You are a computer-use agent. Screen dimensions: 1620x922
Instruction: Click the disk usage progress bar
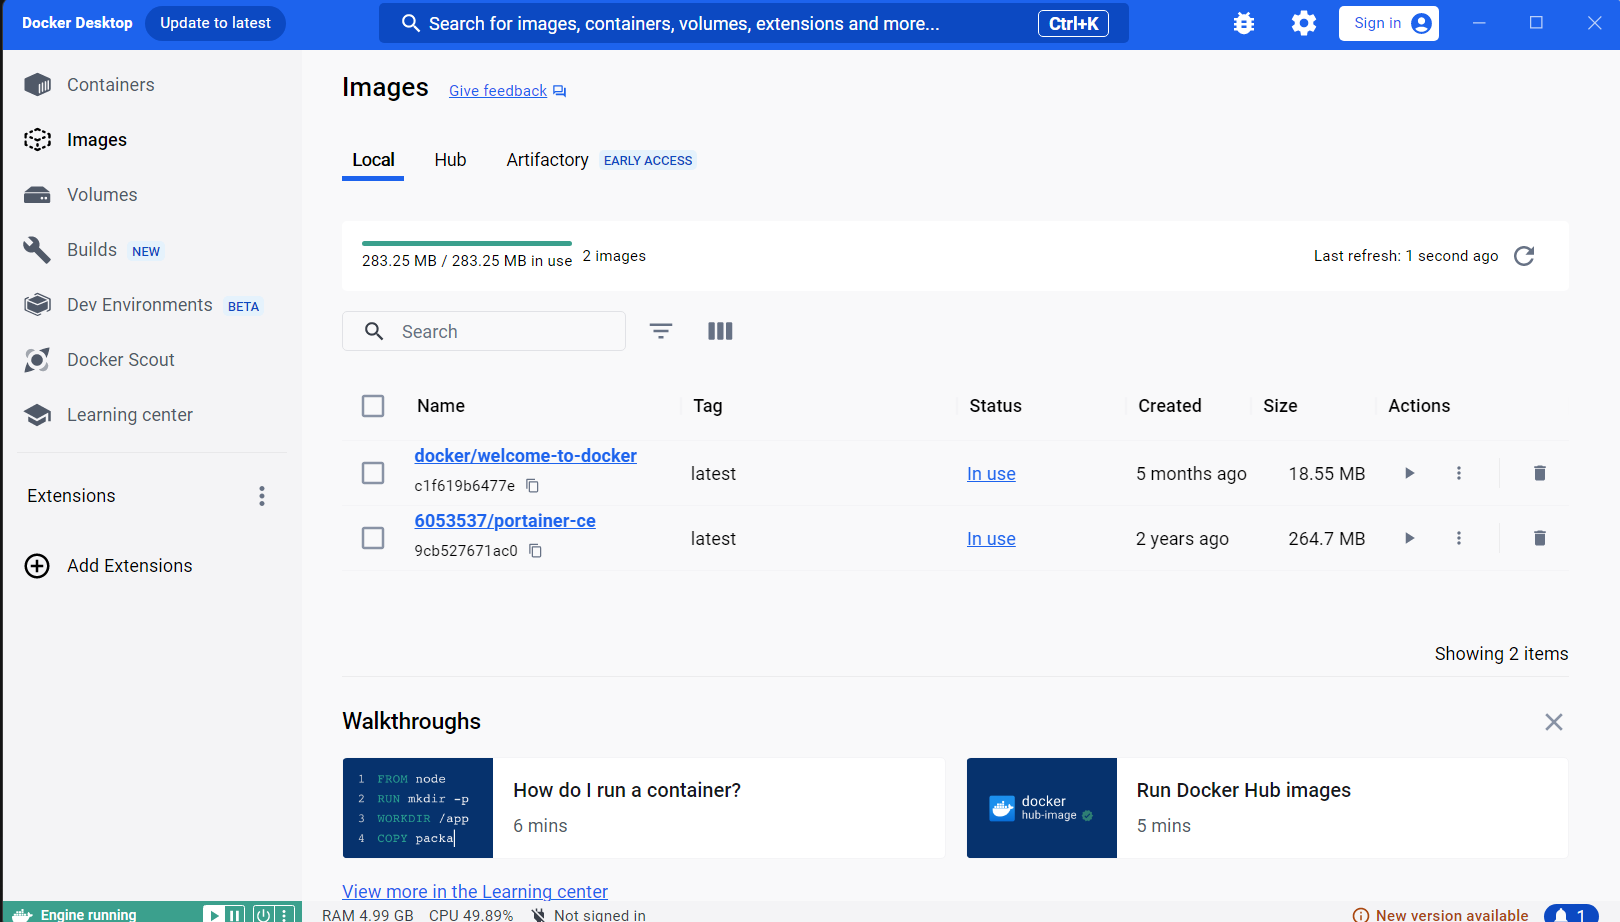pyautogui.click(x=467, y=243)
